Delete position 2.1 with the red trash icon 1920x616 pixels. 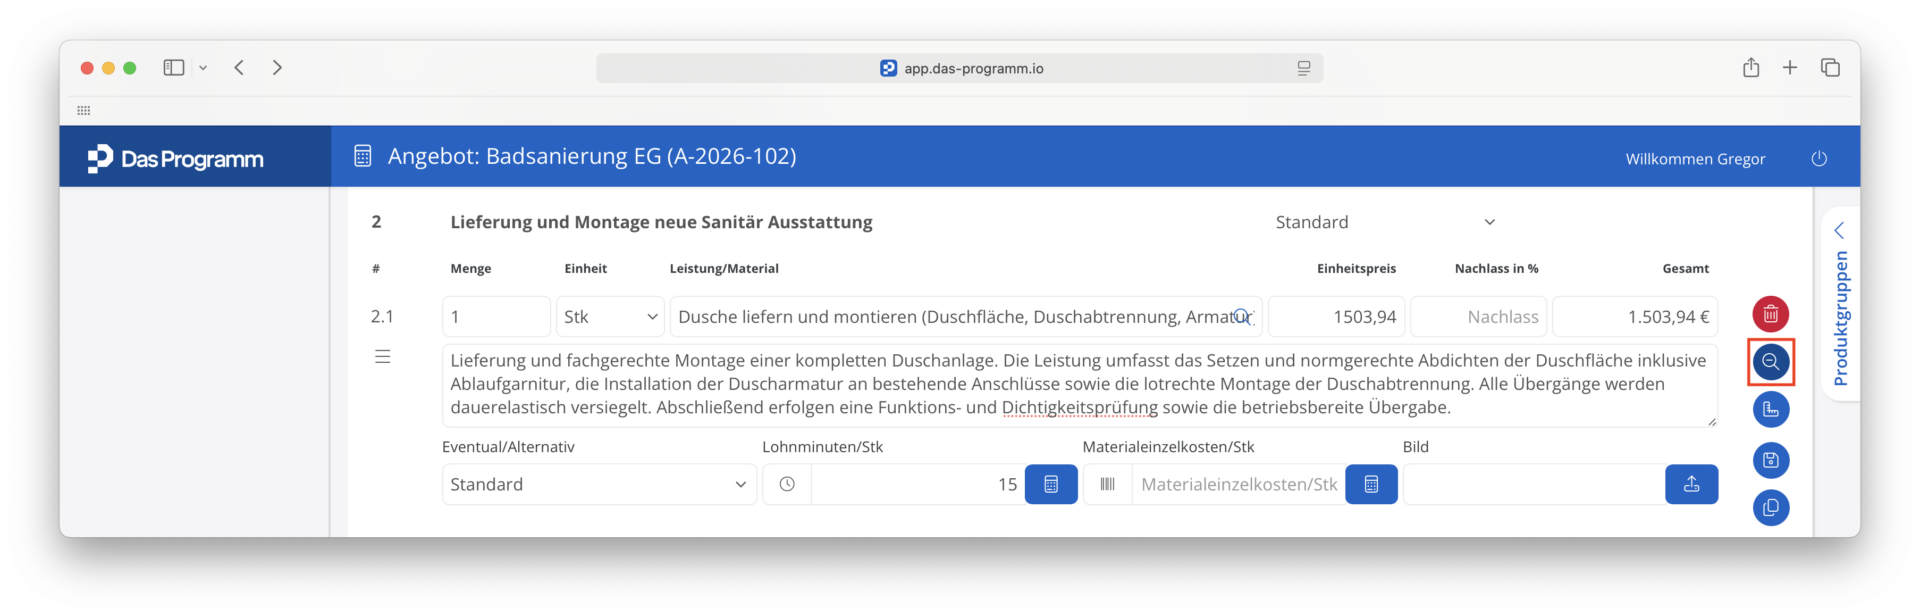tap(1770, 314)
